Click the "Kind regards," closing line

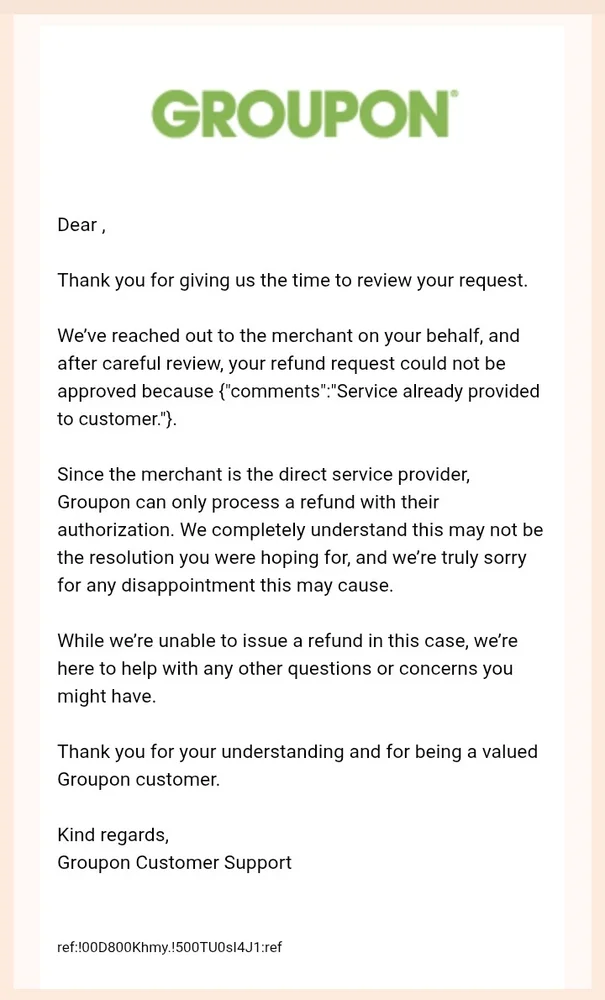pos(113,835)
